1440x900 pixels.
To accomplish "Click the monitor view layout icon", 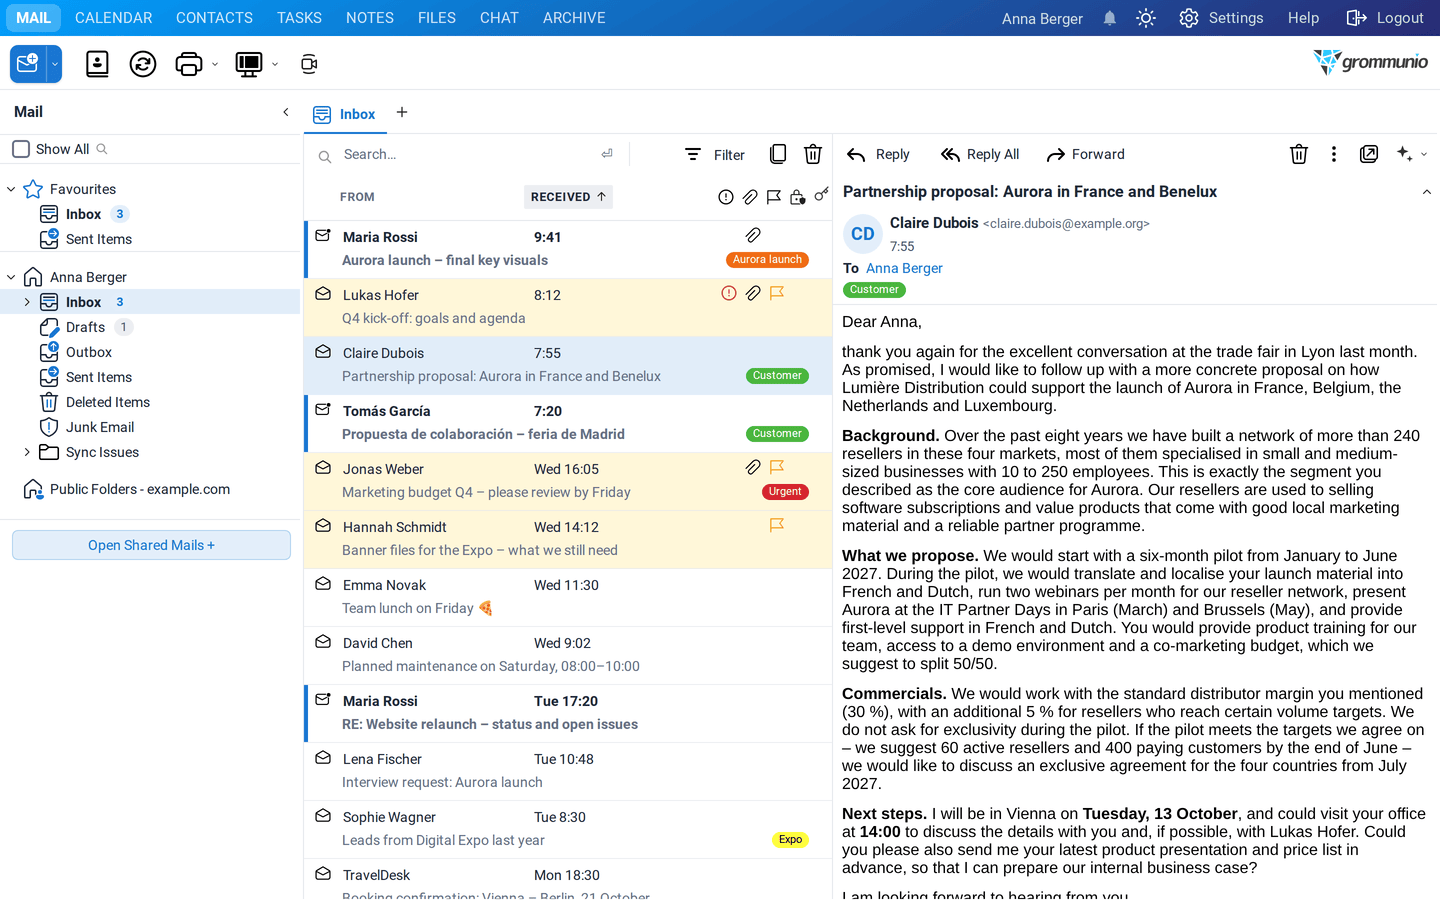I will pos(249,64).
